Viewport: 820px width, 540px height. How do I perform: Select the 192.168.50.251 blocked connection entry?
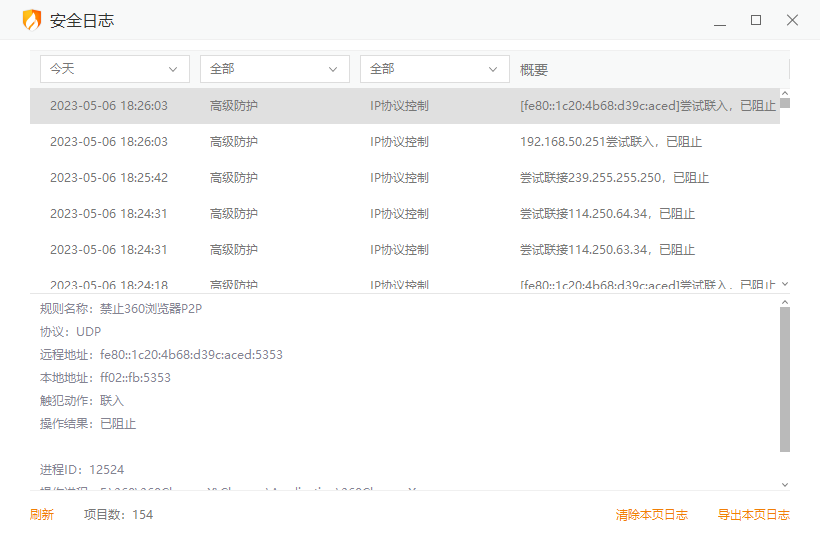610,142
